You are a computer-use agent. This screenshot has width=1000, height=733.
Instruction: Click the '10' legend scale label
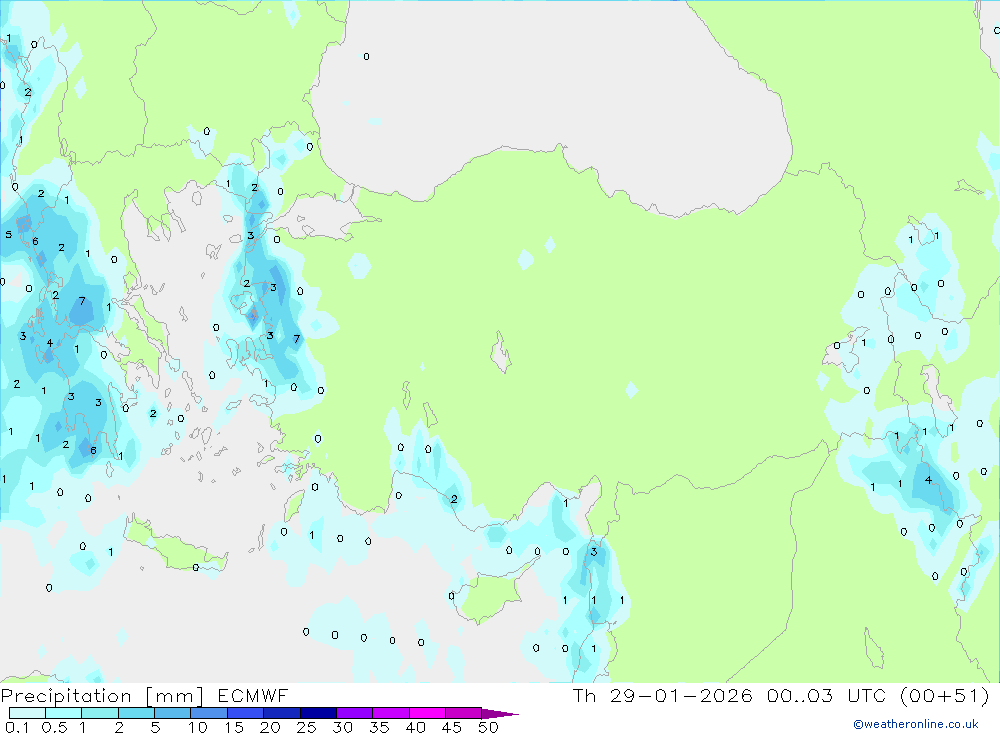click(198, 727)
